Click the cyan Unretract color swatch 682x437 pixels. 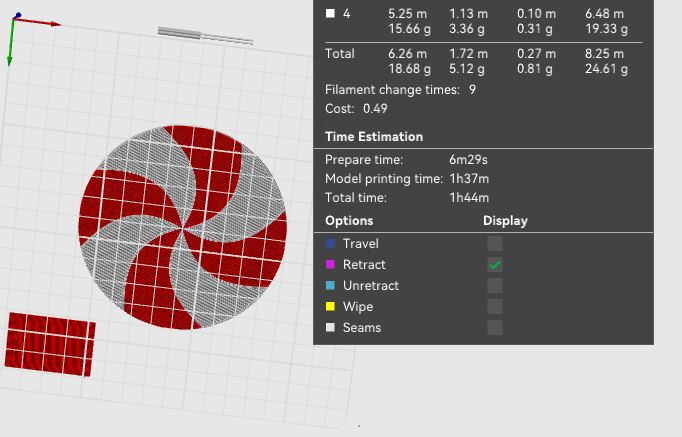tap(330, 286)
